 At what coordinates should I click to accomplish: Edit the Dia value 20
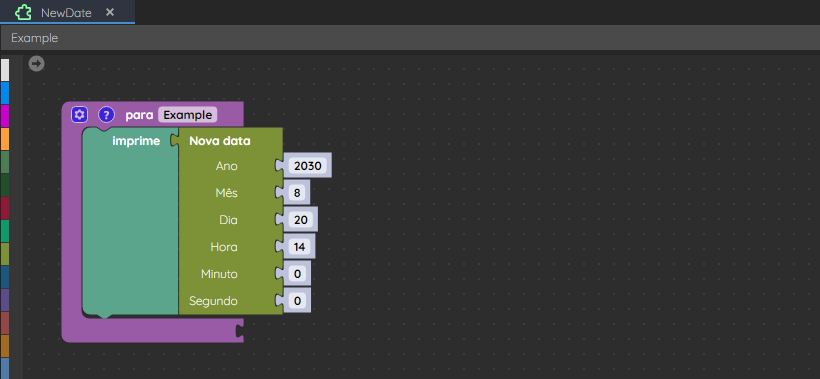point(301,220)
